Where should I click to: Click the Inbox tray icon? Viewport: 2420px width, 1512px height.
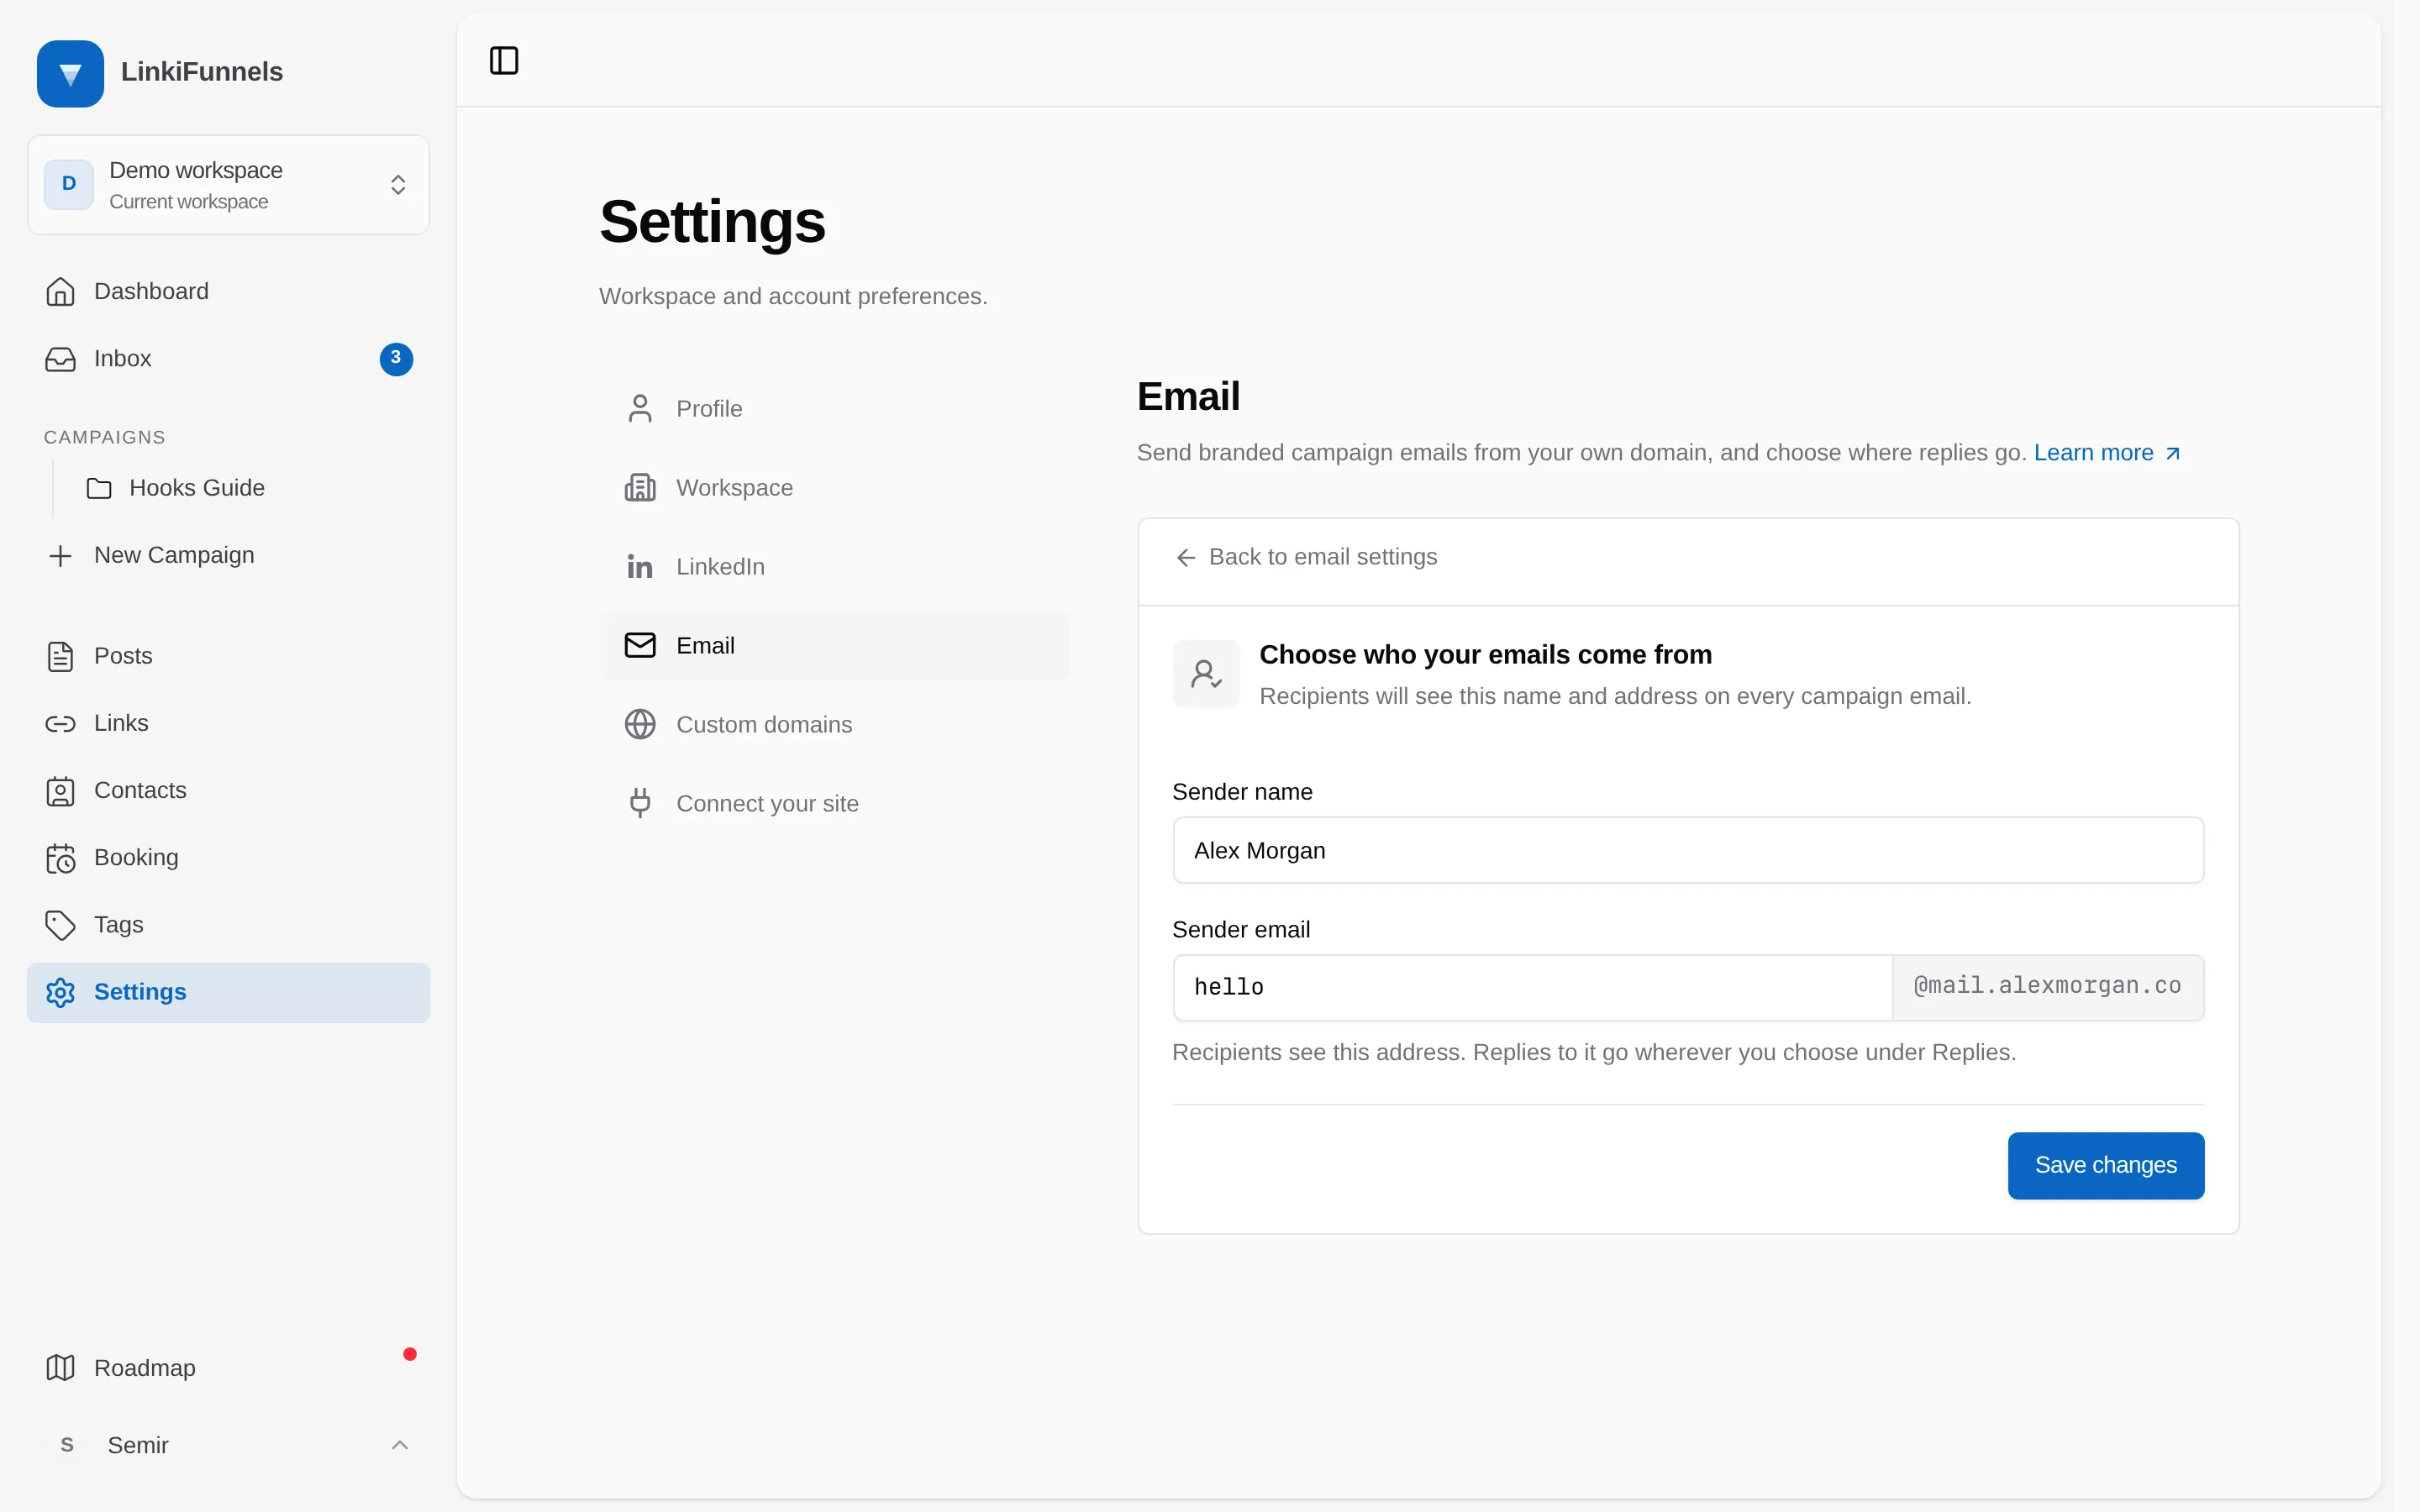click(60, 359)
